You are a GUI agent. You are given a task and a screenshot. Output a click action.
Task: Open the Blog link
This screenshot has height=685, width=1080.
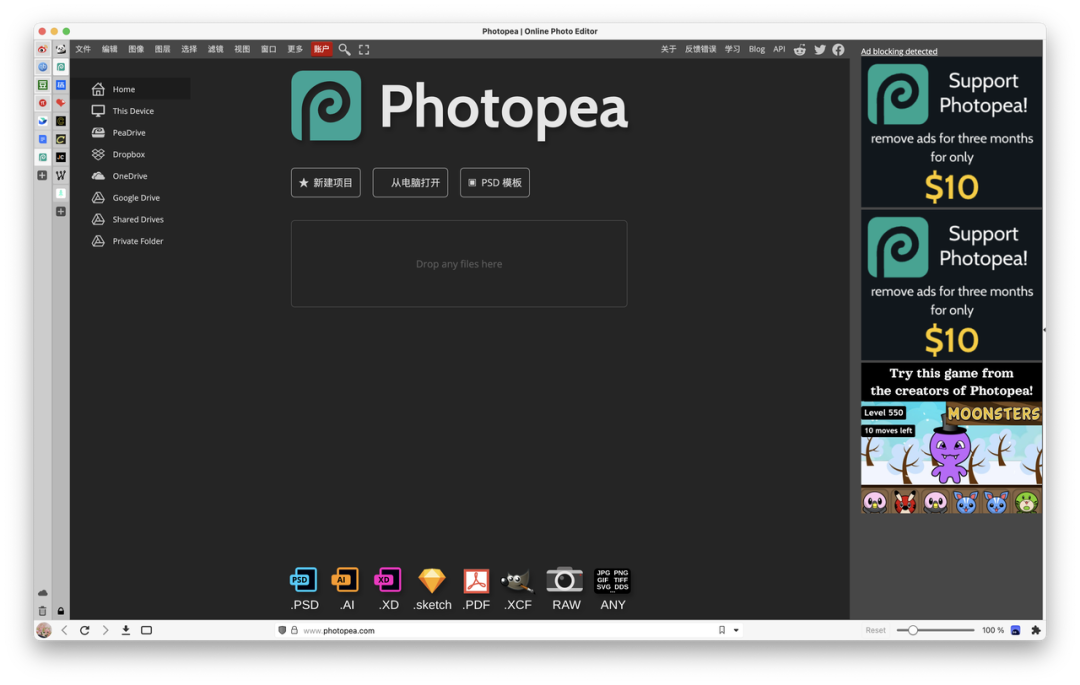[x=757, y=50]
